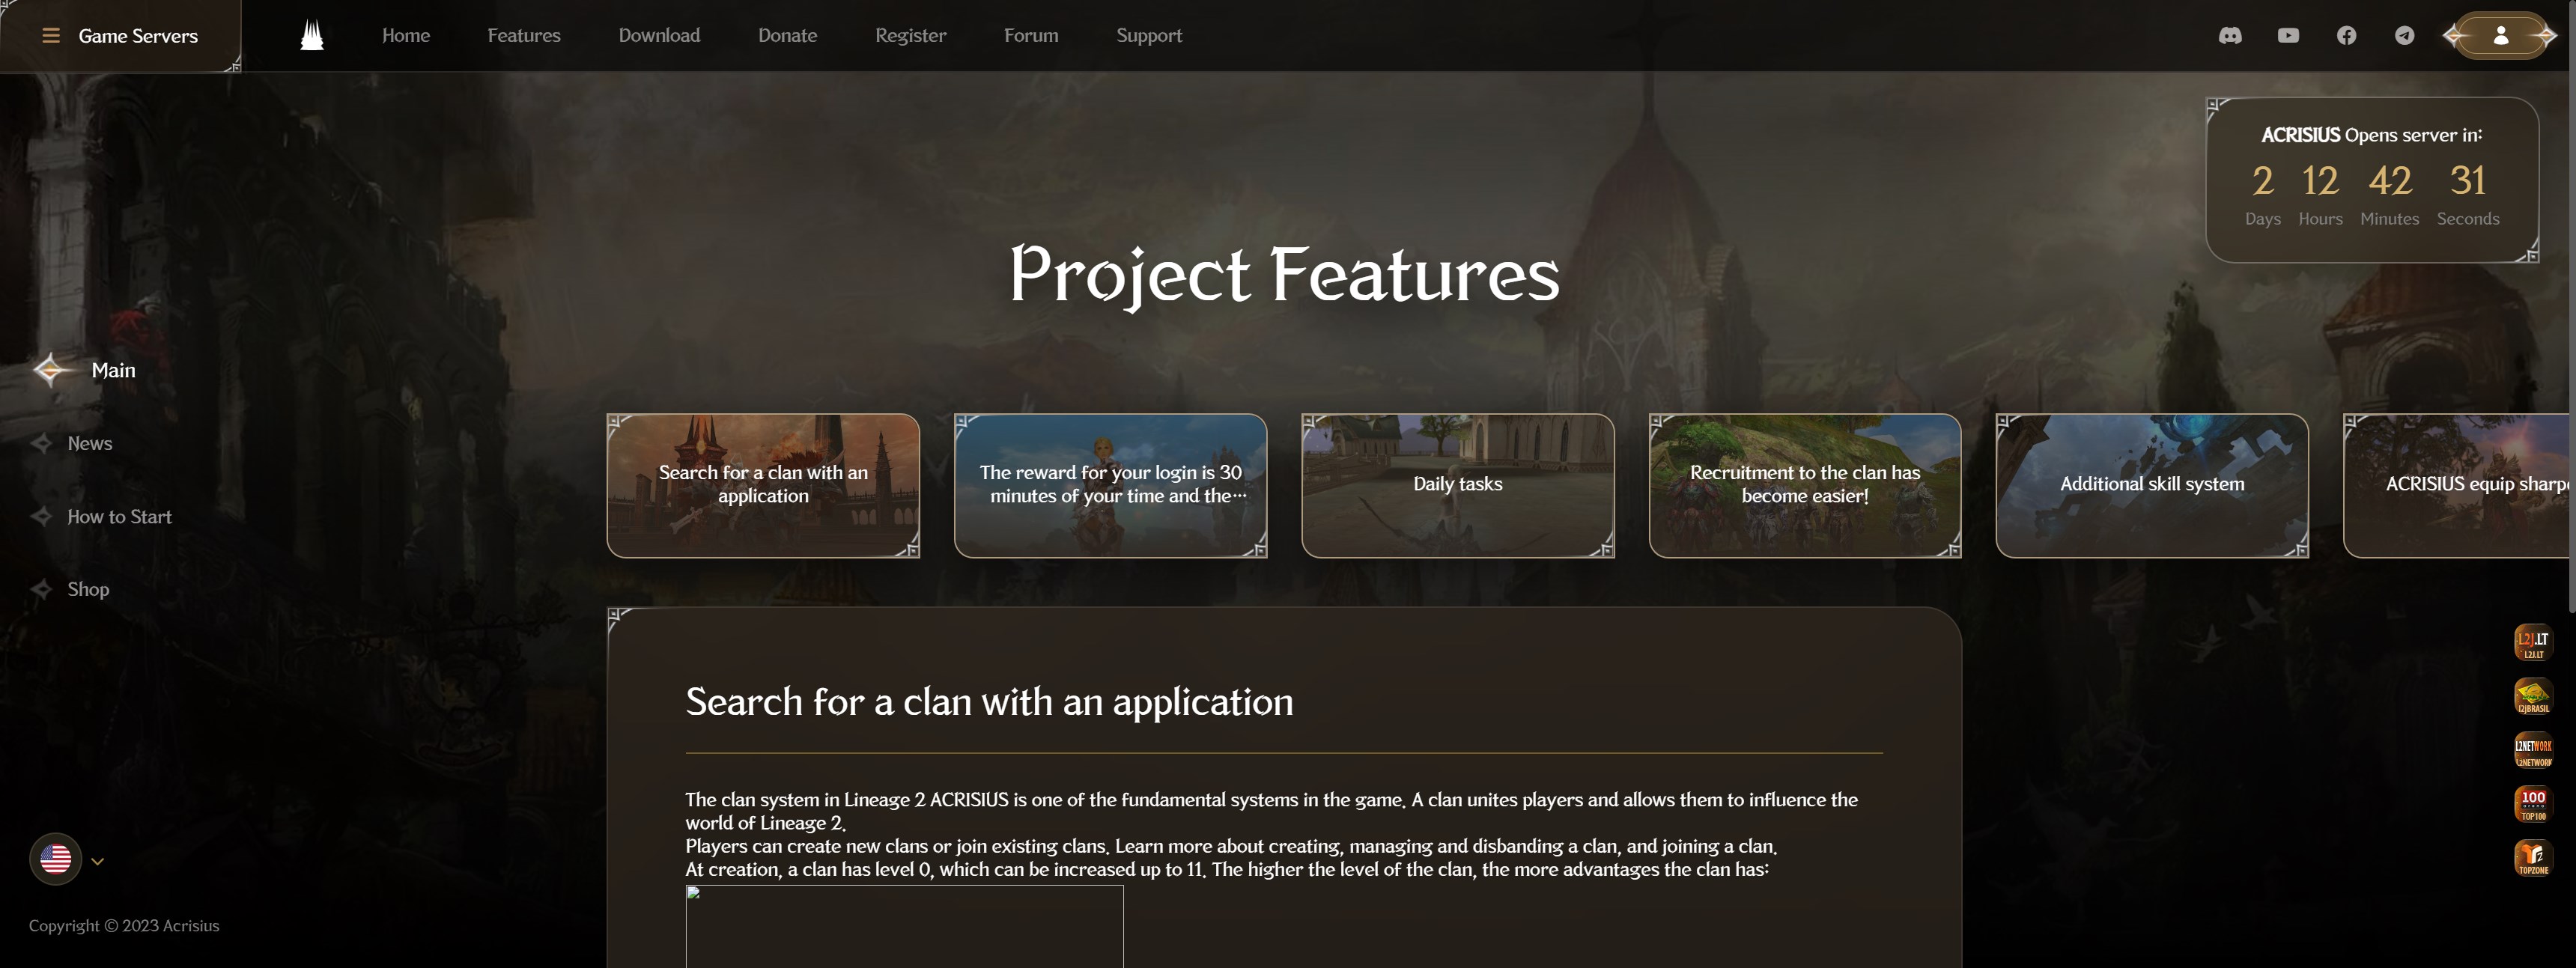Click the TOP100 rating badge
Viewport: 2576px width, 968px height.
pyautogui.click(x=2533, y=804)
